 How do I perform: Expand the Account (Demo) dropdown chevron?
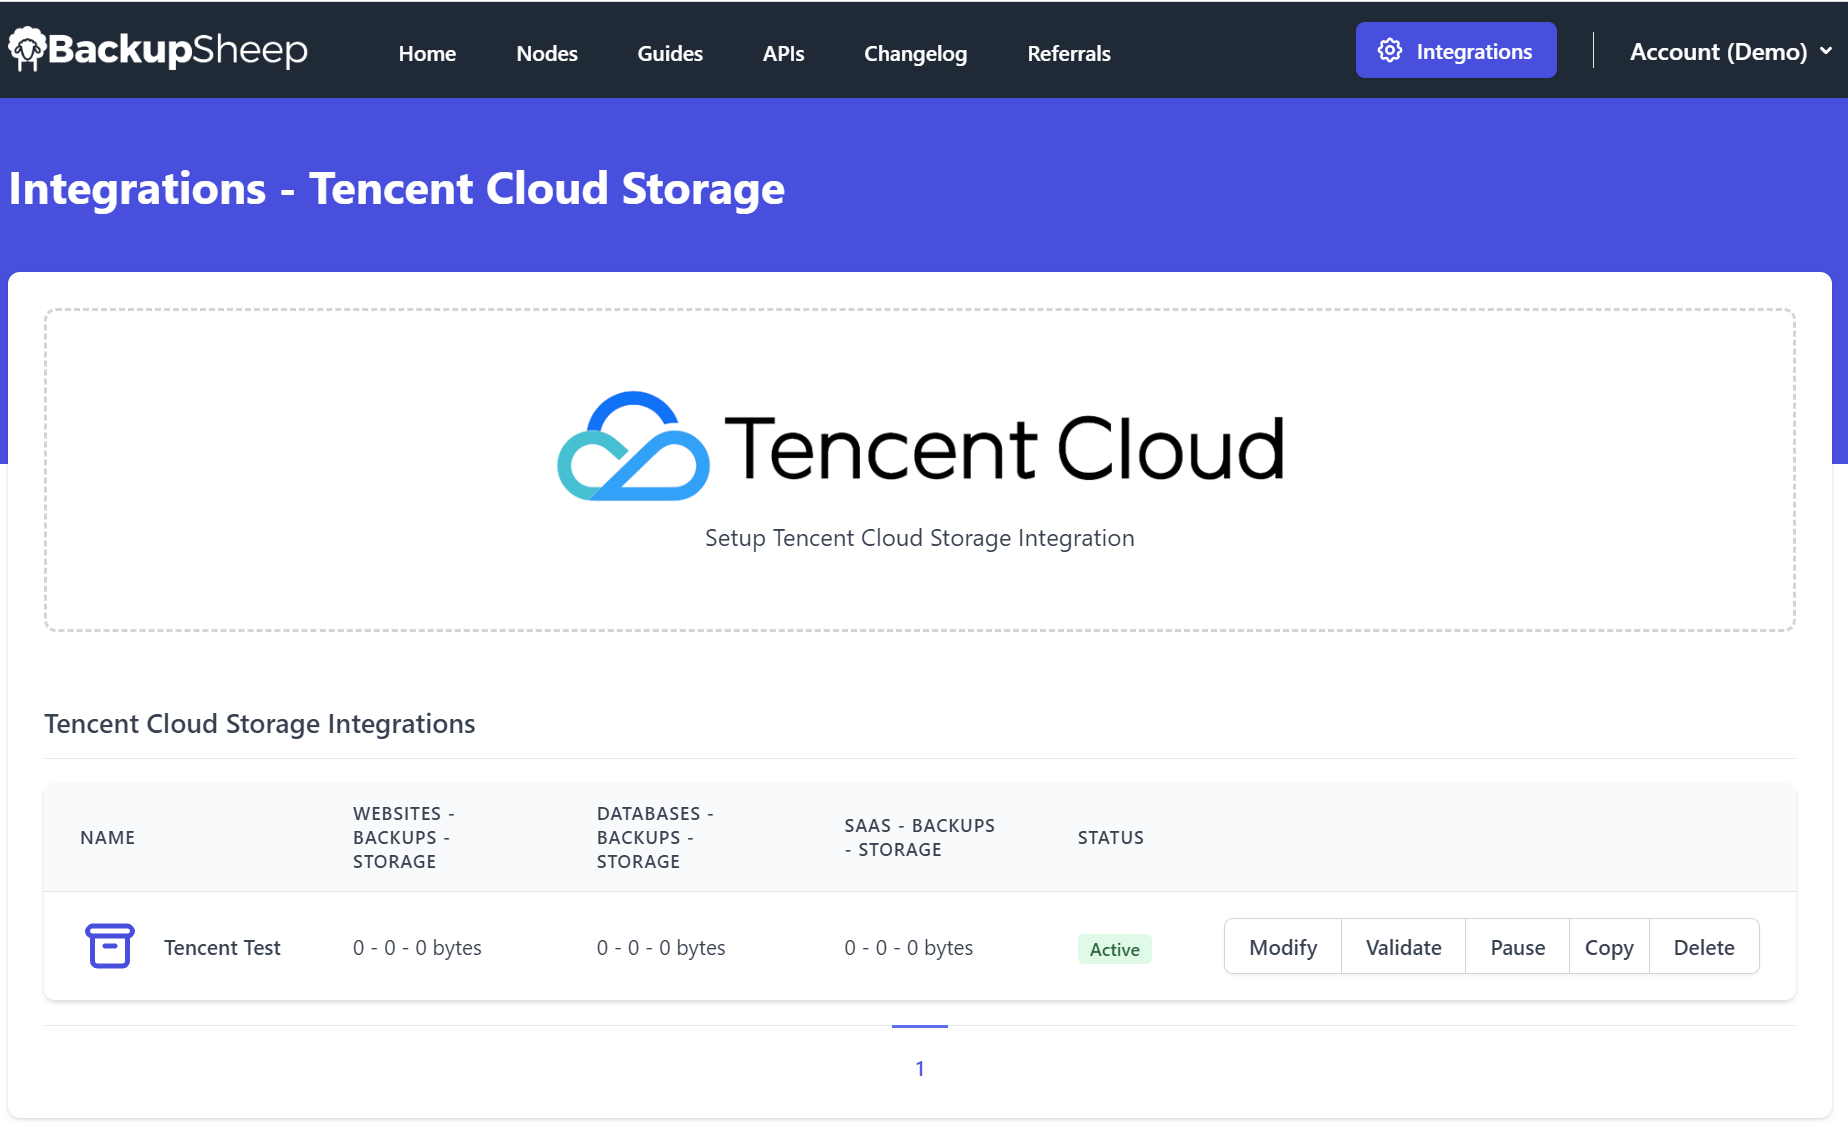click(1826, 51)
